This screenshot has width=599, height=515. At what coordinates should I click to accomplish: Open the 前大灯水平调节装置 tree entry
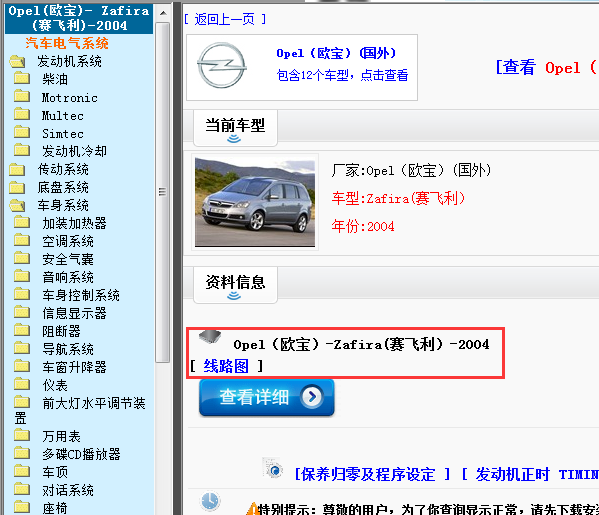tap(94, 403)
